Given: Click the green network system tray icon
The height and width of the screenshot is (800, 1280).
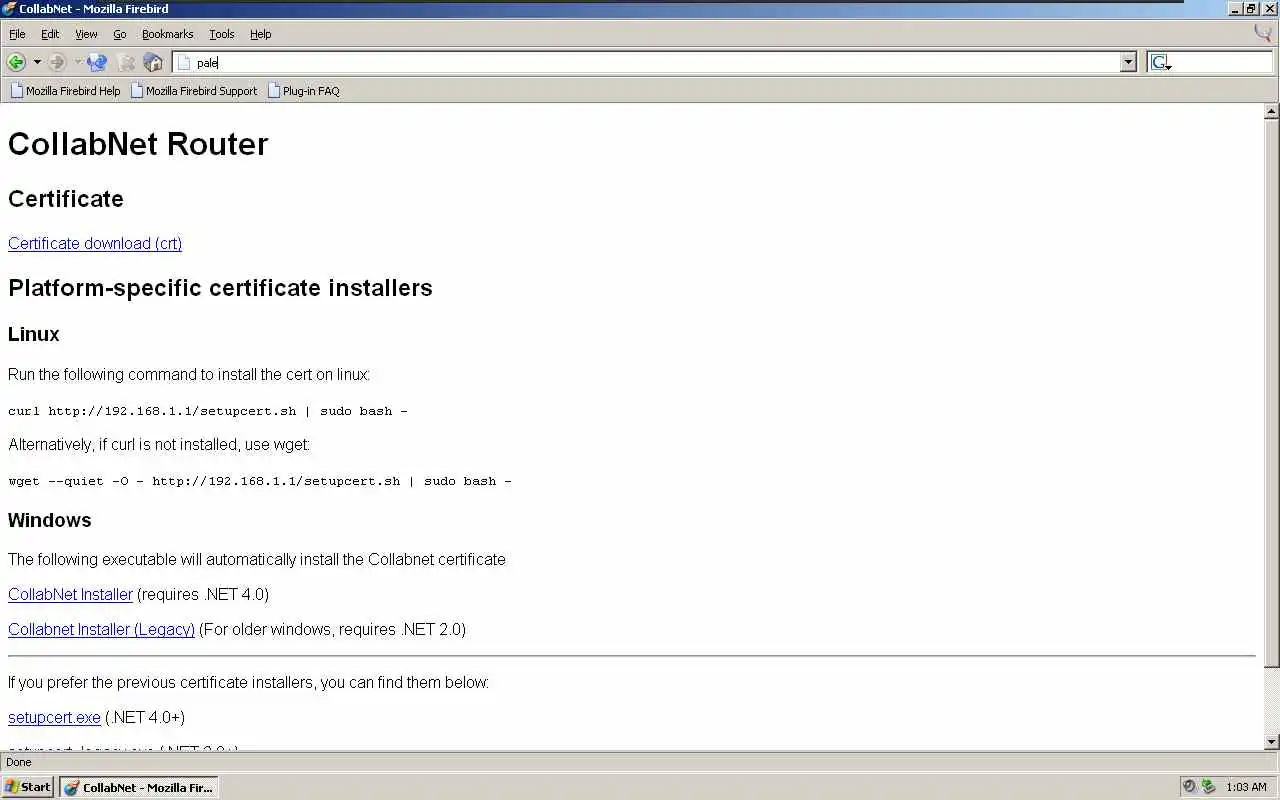Looking at the screenshot, I should point(1208,787).
